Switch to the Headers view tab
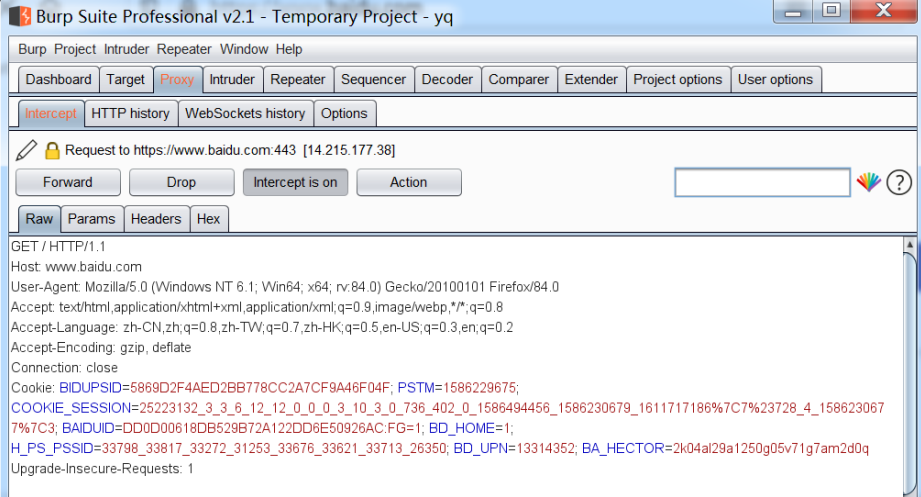Viewport: 921px width, 497px height. [x=156, y=219]
